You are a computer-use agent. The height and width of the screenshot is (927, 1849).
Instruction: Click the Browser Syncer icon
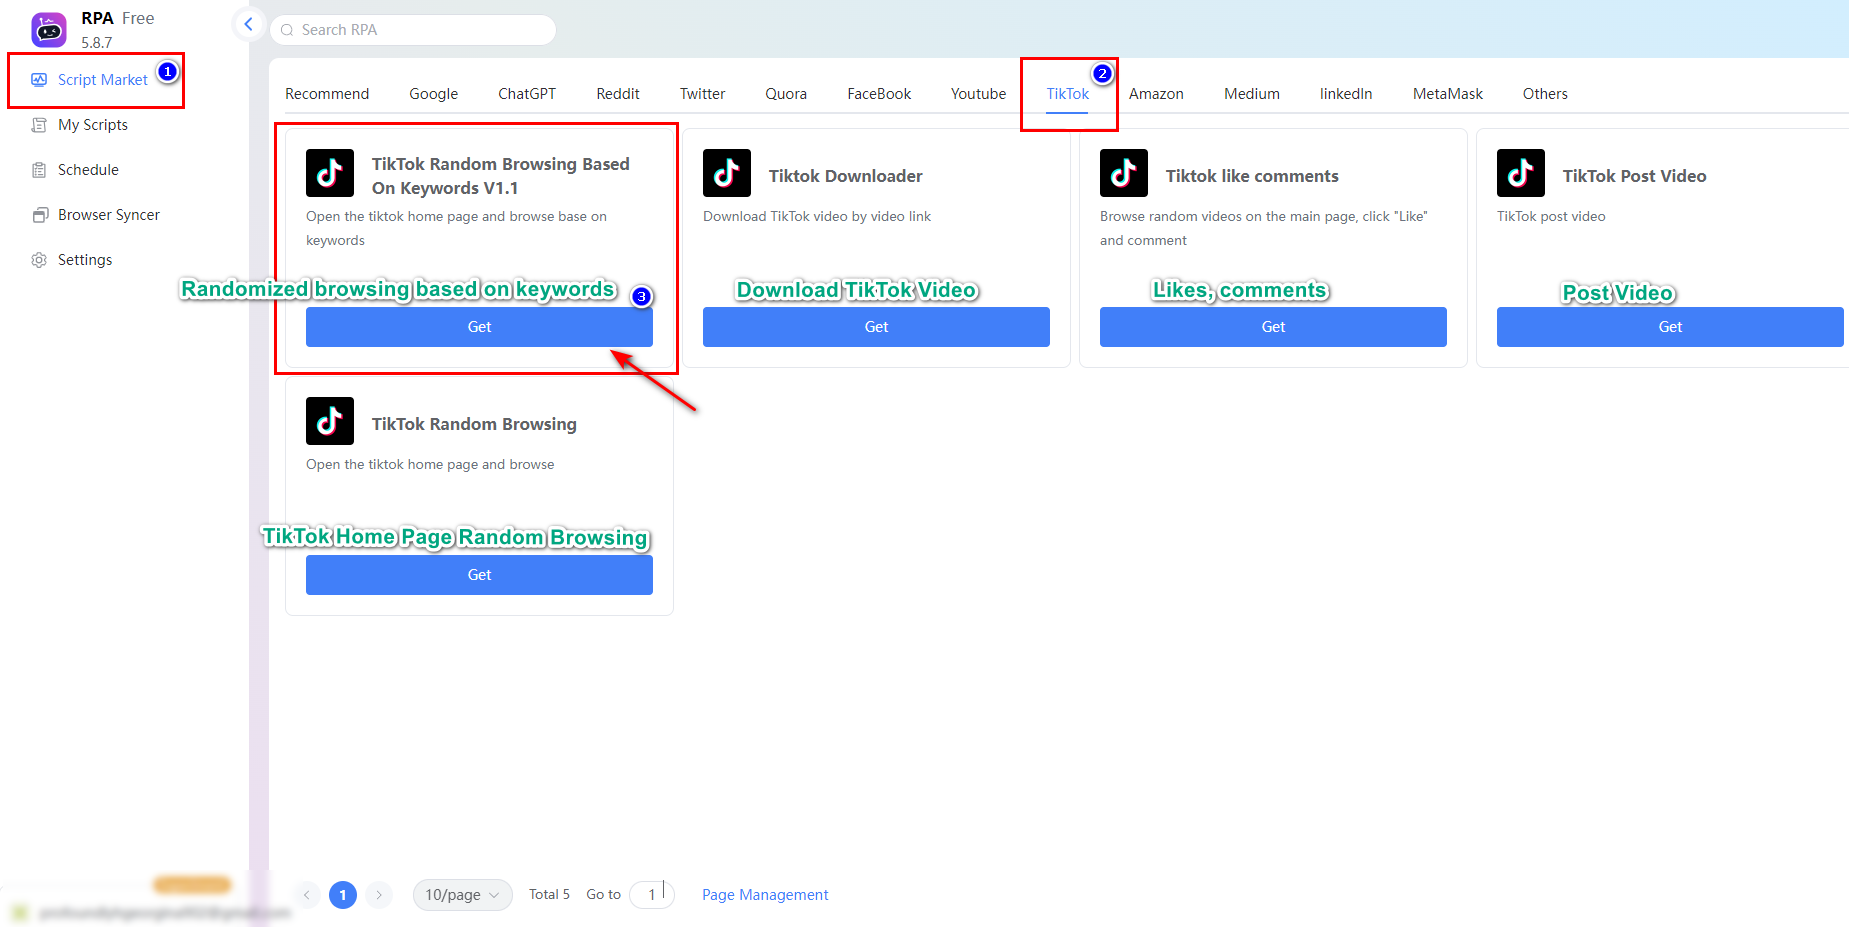tap(39, 215)
